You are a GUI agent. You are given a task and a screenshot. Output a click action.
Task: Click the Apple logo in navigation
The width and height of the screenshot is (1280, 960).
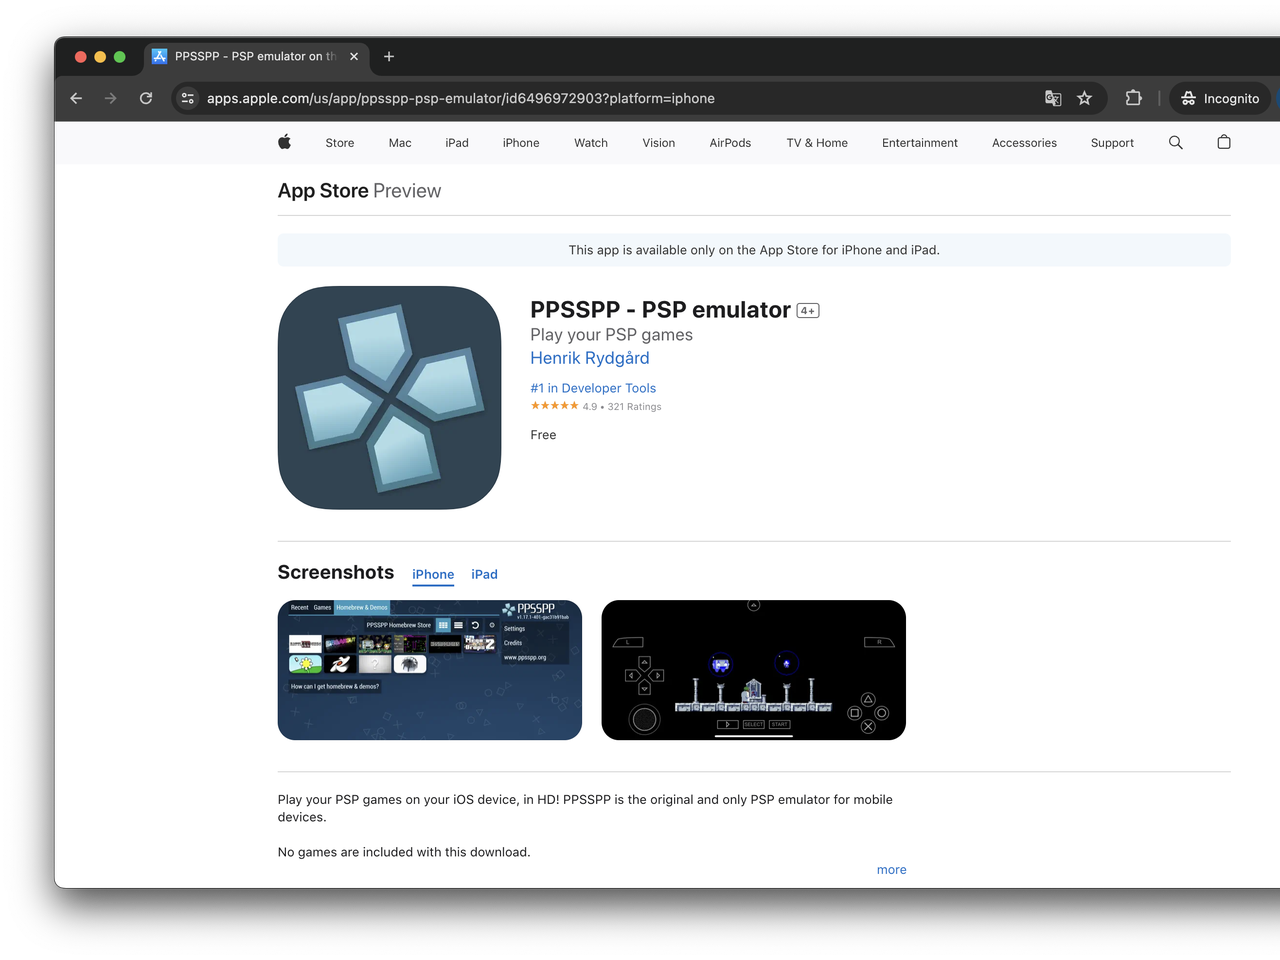(x=285, y=142)
